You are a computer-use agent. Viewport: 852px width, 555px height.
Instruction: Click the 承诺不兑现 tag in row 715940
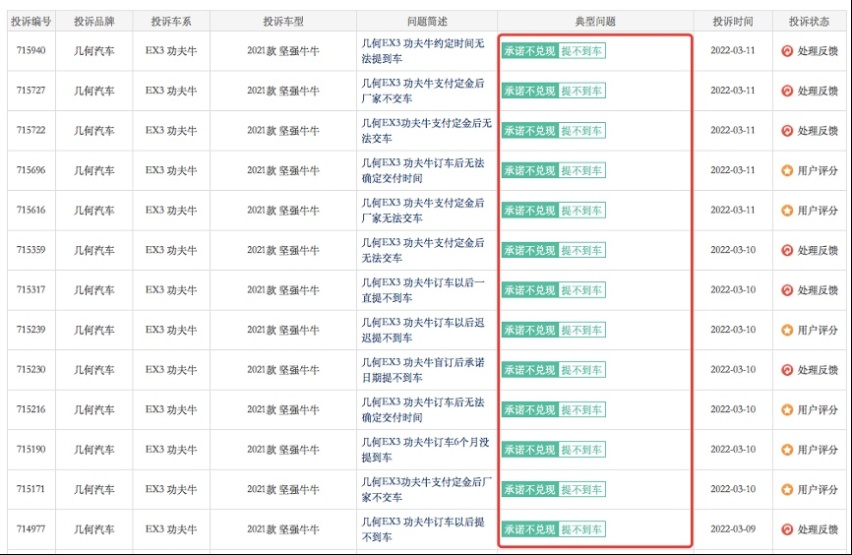click(530, 51)
